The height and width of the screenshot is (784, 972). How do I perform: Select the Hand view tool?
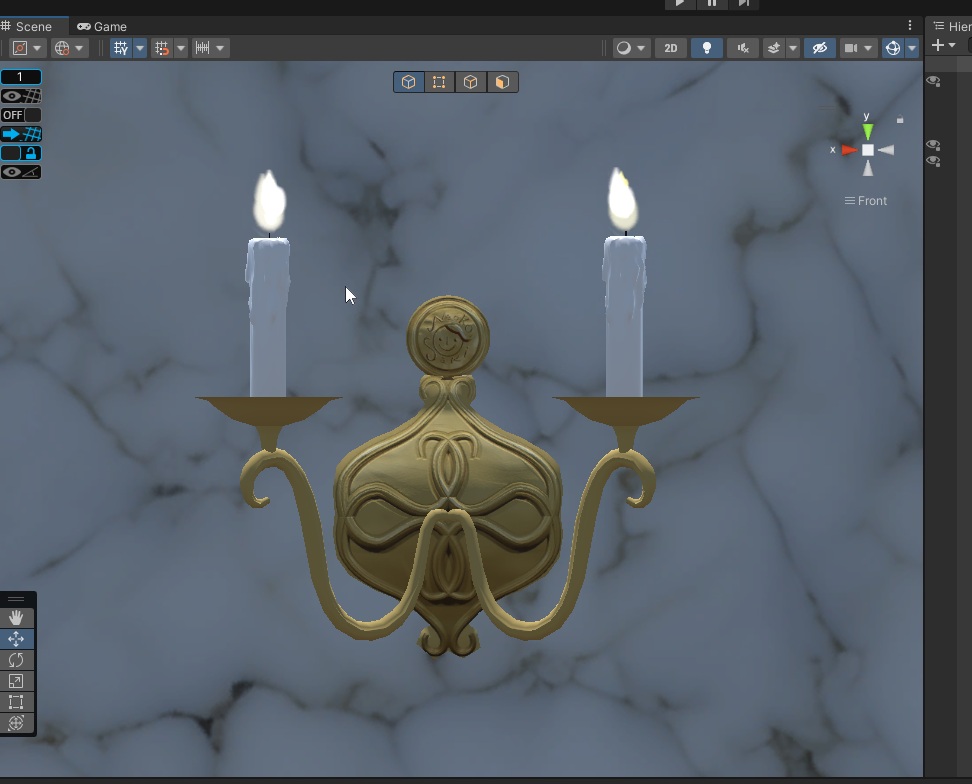(x=16, y=618)
